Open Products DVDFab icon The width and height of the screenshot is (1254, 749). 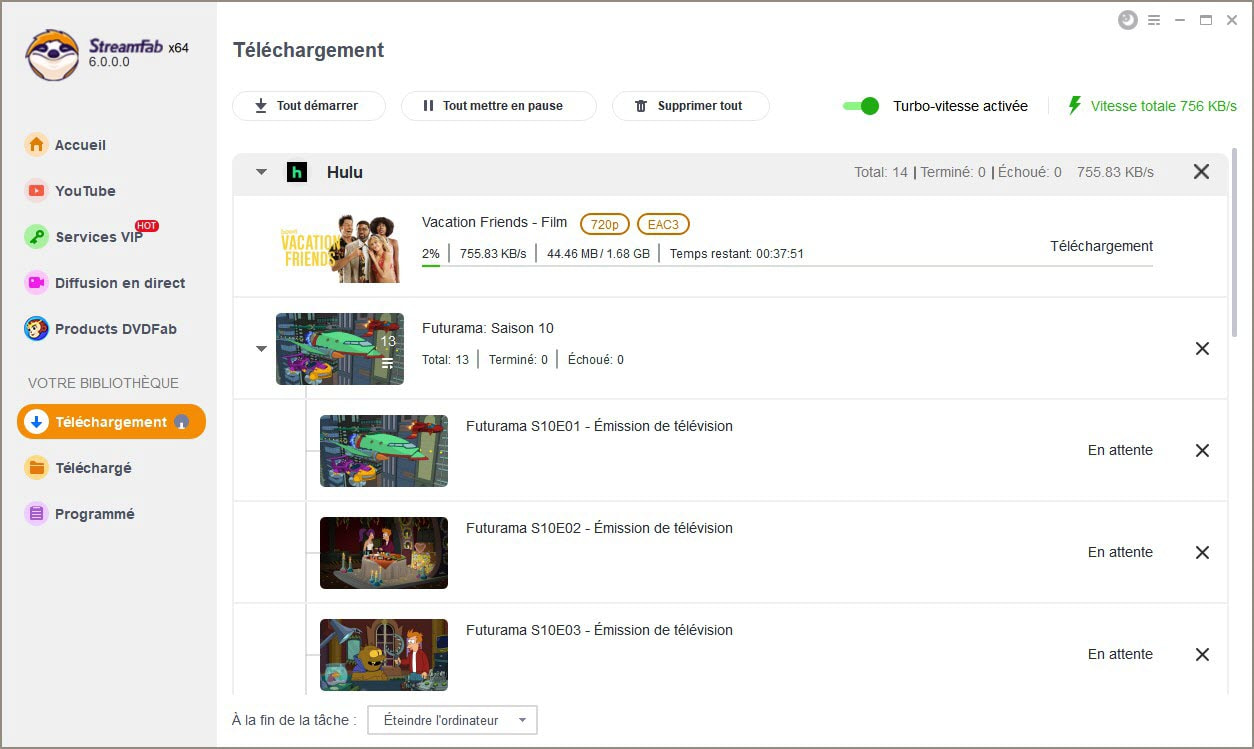[x=36, y=329]
